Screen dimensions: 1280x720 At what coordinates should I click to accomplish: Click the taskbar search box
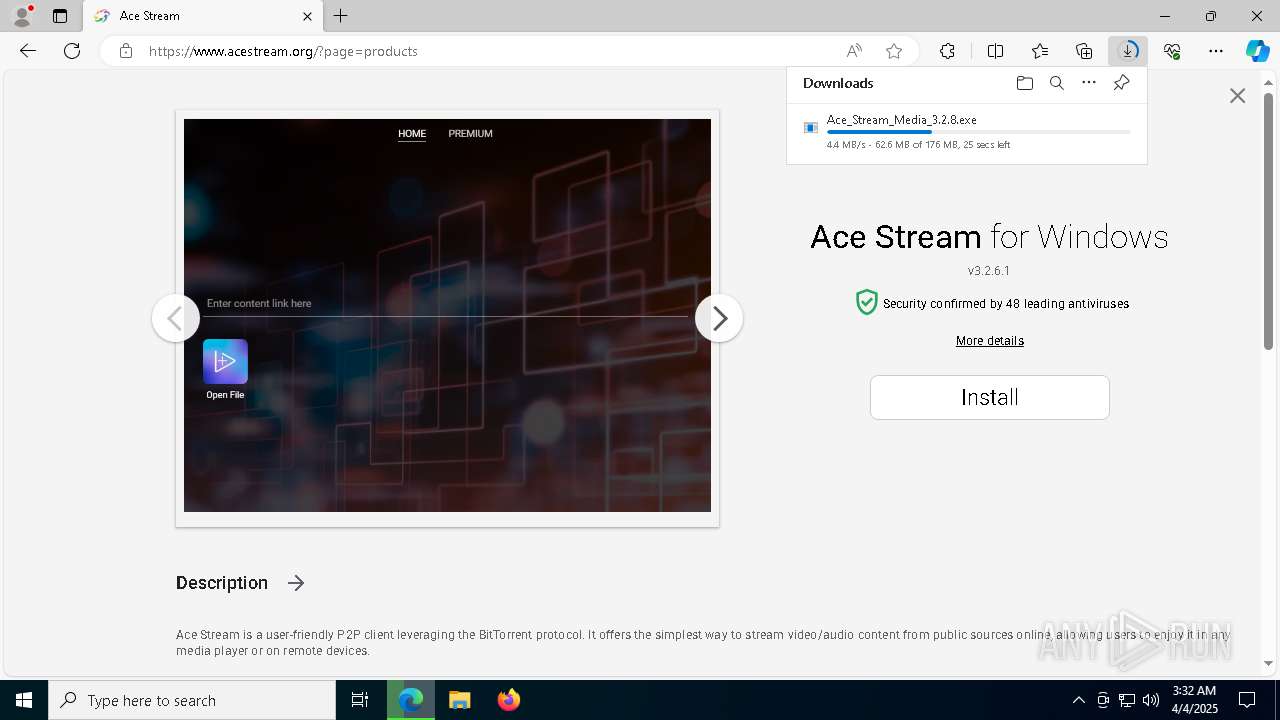pos(192,700)
